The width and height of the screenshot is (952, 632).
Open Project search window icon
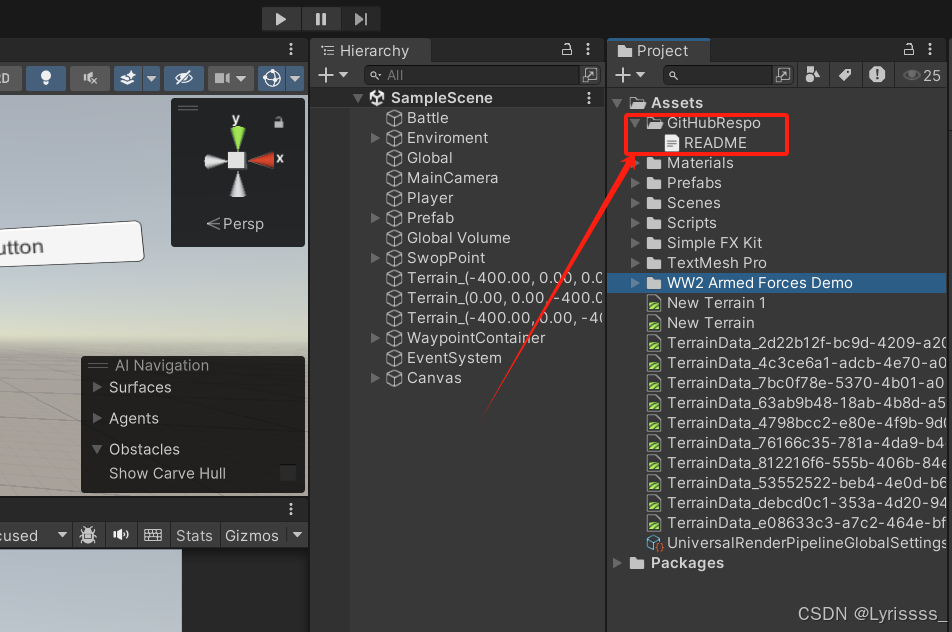click(783, 75)
